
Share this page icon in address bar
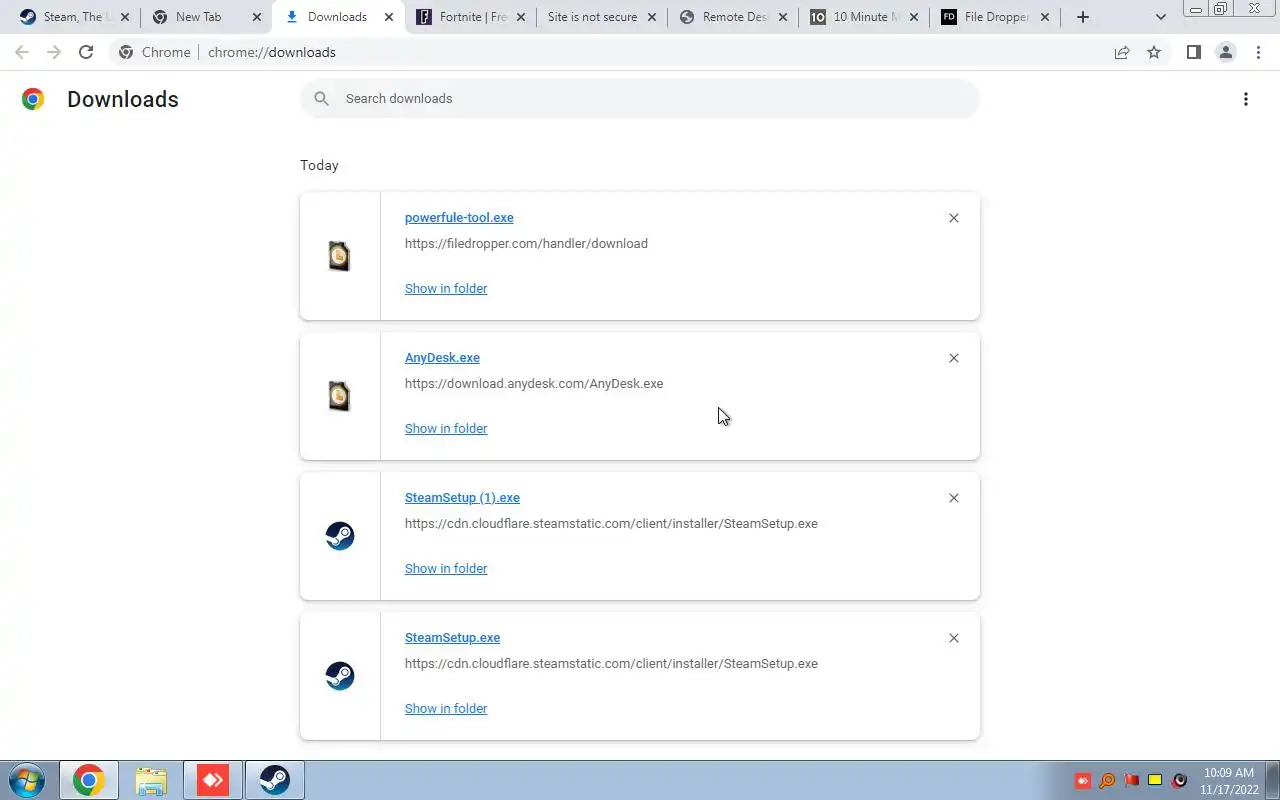(x=1122, y=52)
